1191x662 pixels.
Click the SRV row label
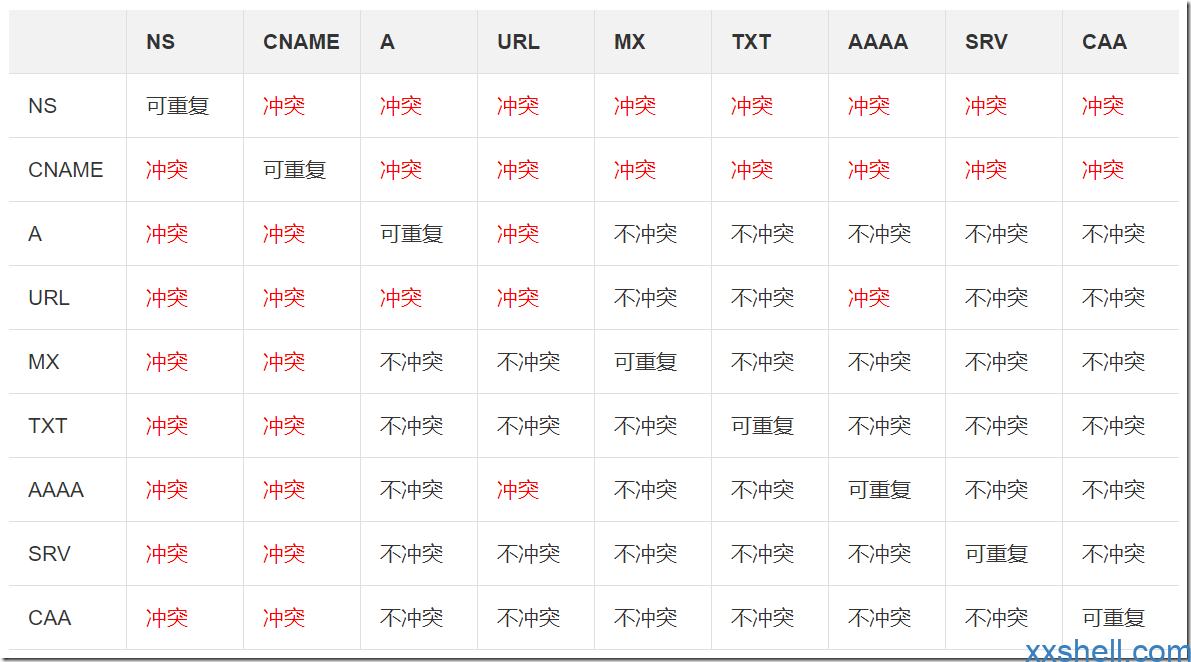(50, 554)
